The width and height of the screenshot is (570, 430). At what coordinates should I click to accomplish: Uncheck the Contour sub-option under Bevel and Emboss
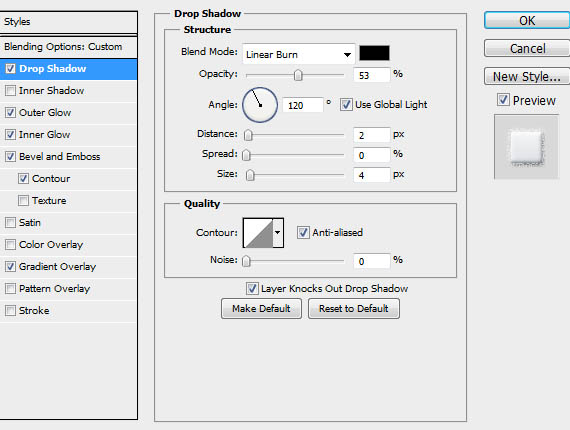[x=24, y=178]
